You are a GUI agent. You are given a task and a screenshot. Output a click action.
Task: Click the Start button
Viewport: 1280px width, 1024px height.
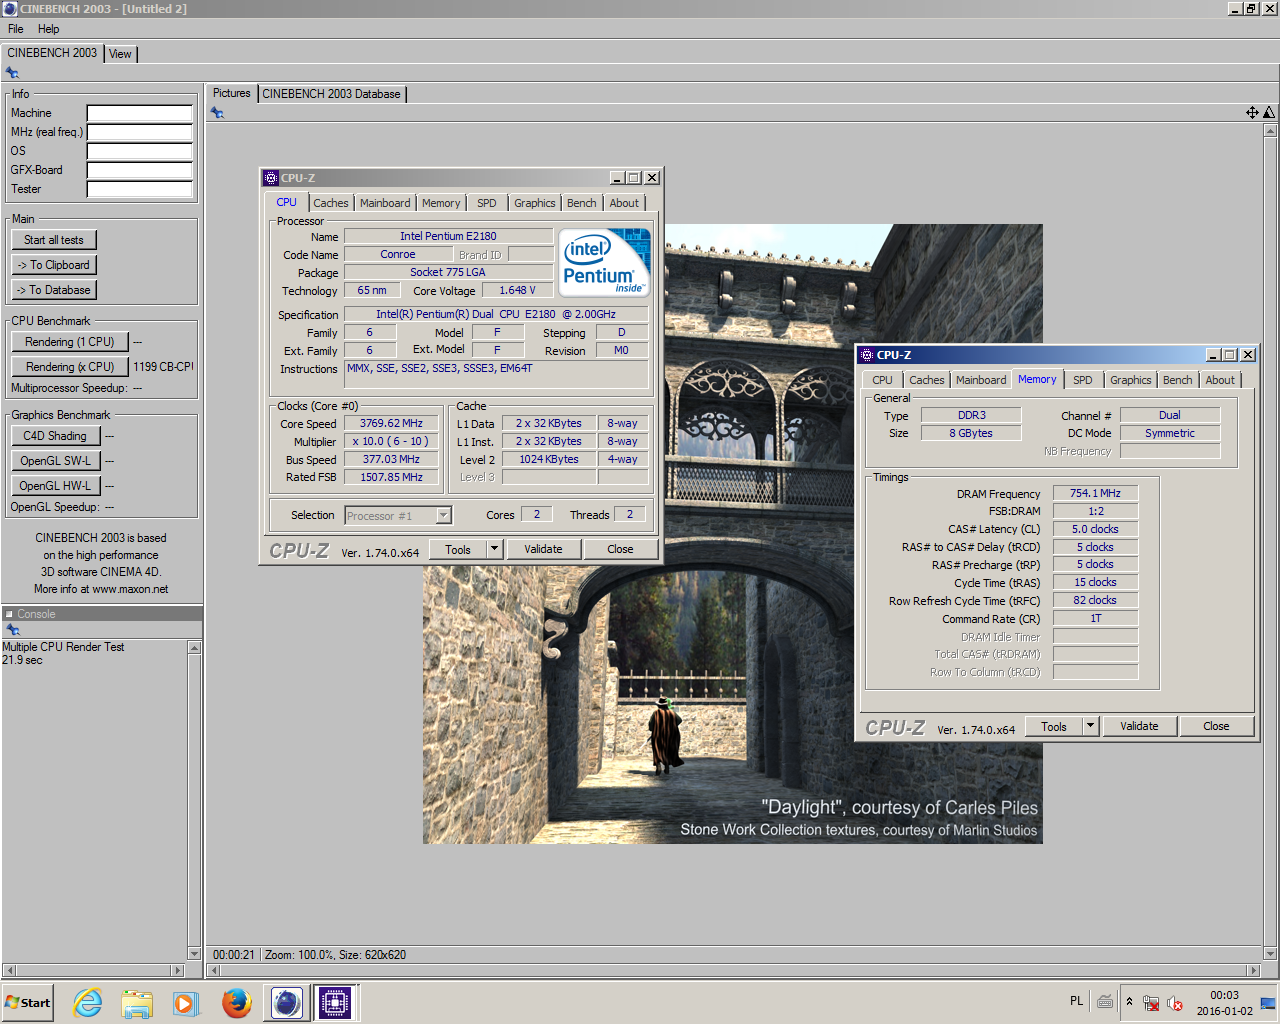tap(28, 1002)
